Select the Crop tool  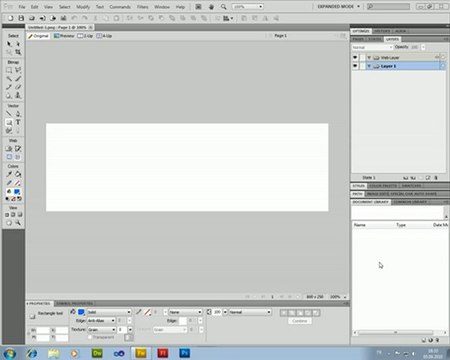click(18, 52)
